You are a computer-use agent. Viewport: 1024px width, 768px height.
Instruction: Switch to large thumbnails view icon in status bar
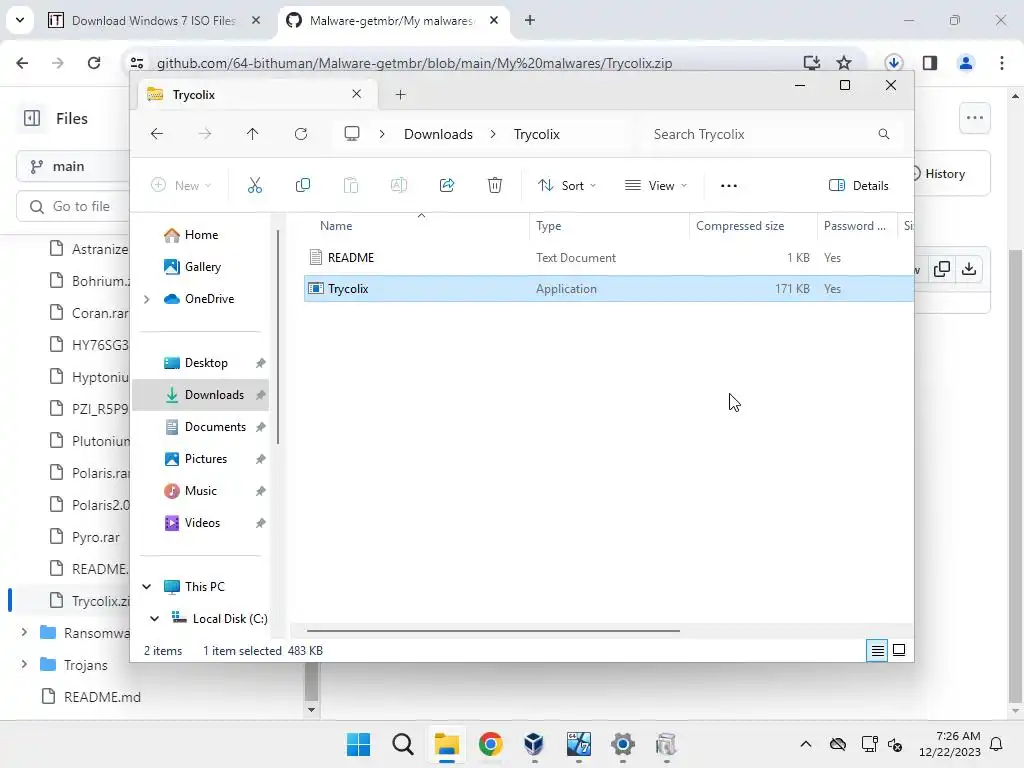point(899,650)
